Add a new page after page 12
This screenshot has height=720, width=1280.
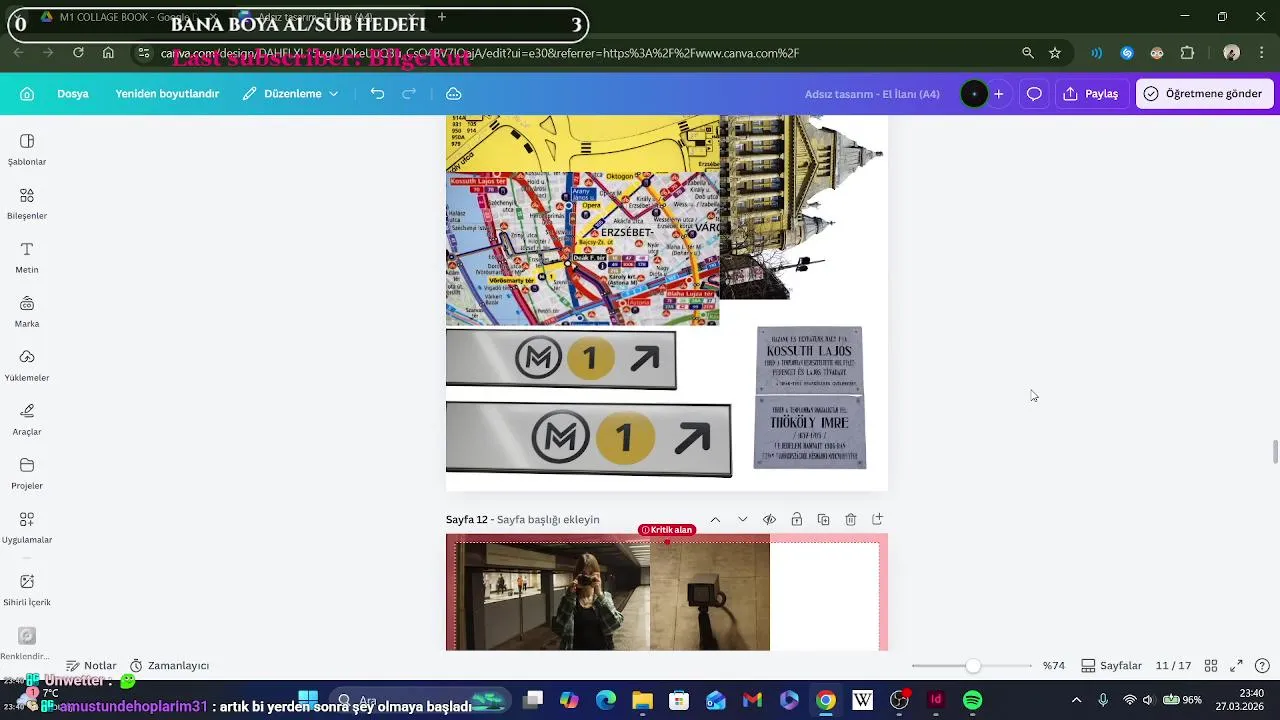tap(877, 520)
